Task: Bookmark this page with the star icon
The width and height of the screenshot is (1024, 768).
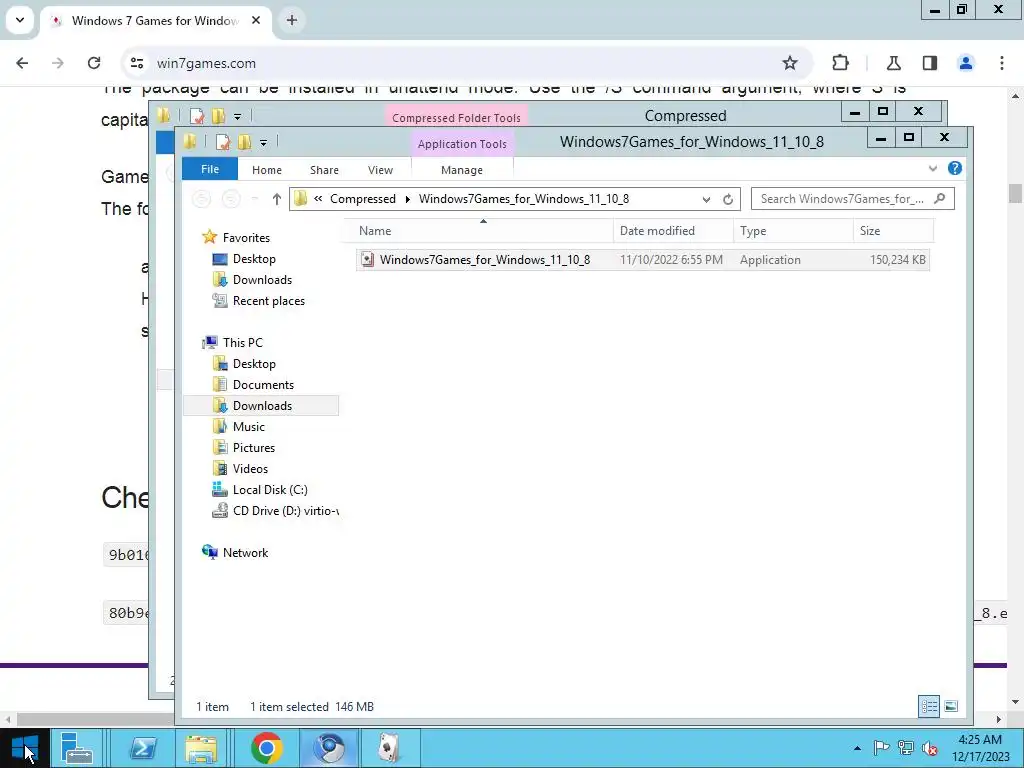Action: tap(790, 63)
